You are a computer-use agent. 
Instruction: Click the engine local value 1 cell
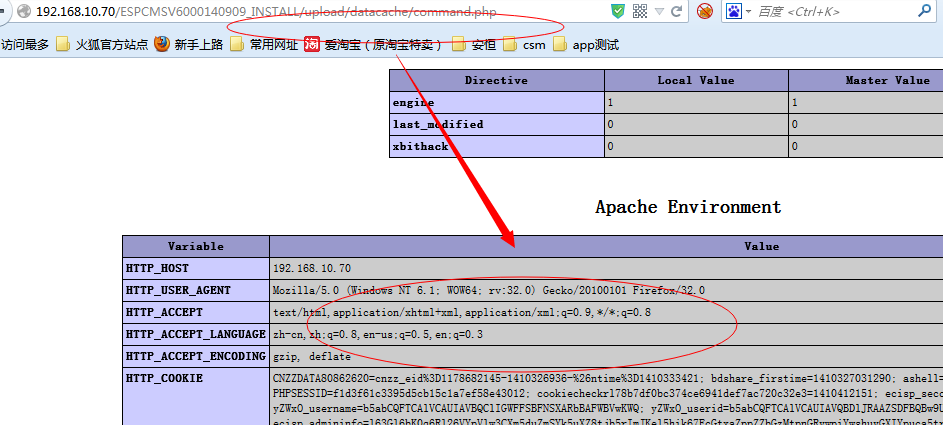click(x=696, y=103)
